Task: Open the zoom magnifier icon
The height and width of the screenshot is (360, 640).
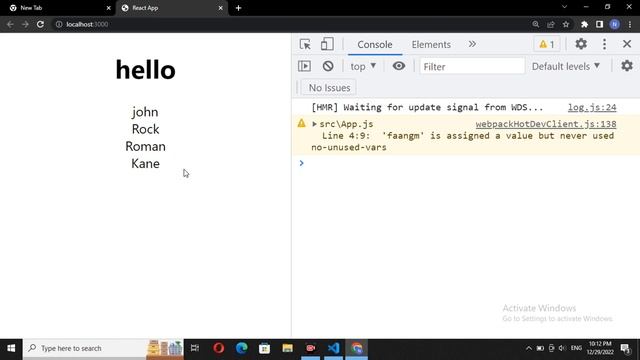Action: 536,24
